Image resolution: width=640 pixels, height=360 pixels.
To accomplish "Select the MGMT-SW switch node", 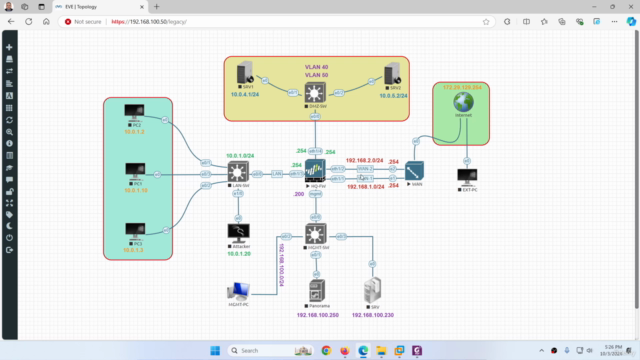I will pyautogui.click(x=315, y=234).
